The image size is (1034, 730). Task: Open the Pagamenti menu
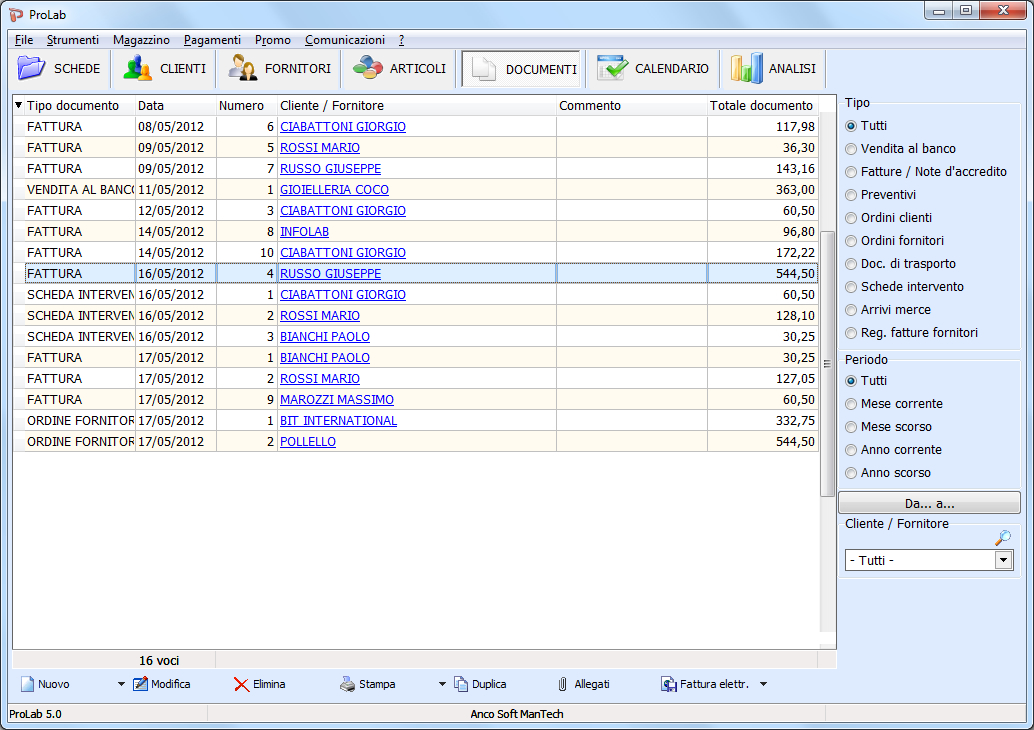[x=212, y=40]
